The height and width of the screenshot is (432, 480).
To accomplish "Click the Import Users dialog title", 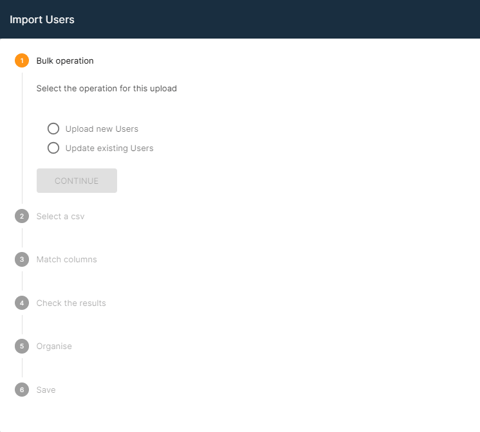I will [x=42, y=19].
